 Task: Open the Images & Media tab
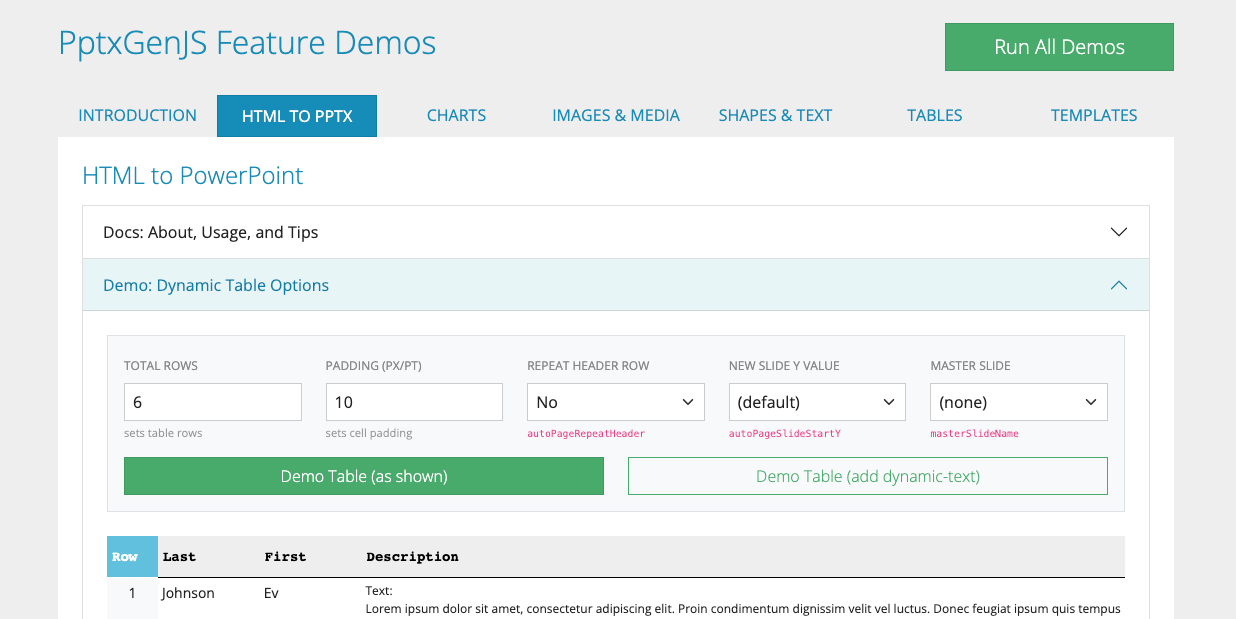616,115
